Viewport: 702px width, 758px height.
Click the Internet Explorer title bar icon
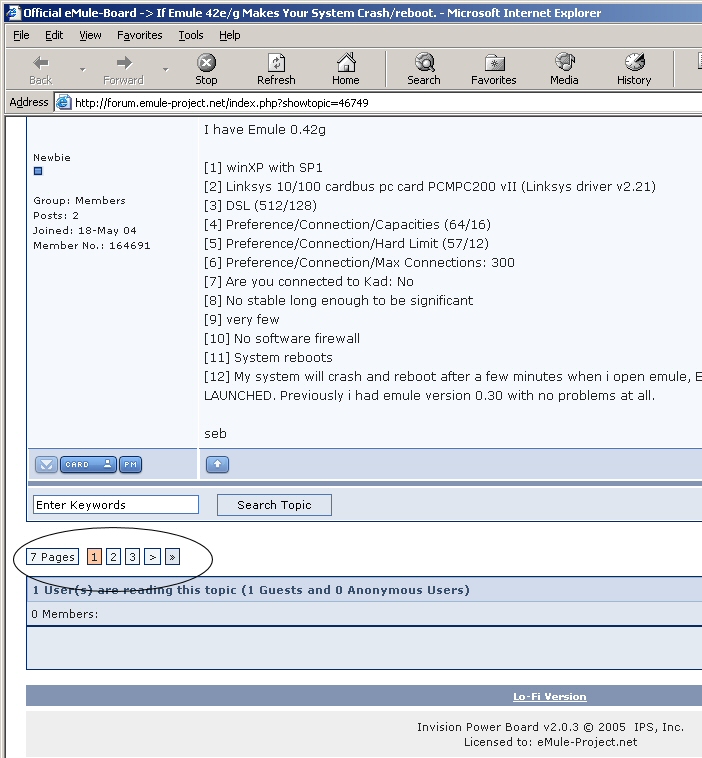(x=13, y=13)
